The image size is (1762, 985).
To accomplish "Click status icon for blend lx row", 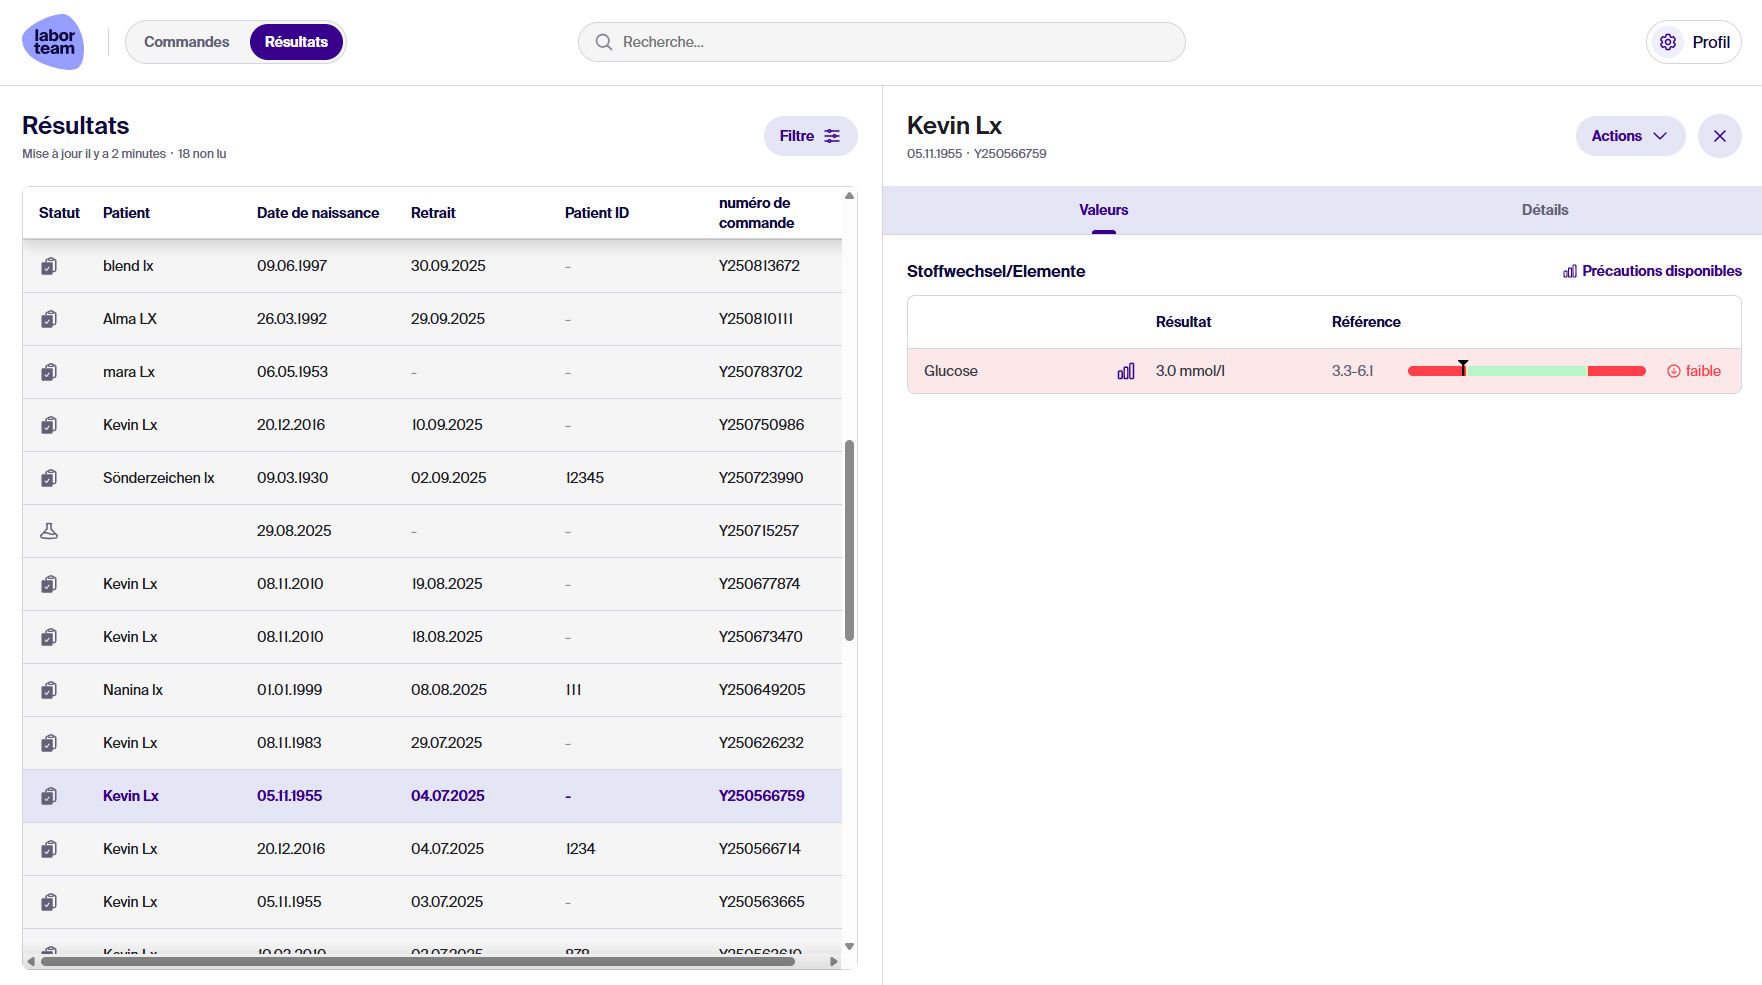I will coord(49,266).
